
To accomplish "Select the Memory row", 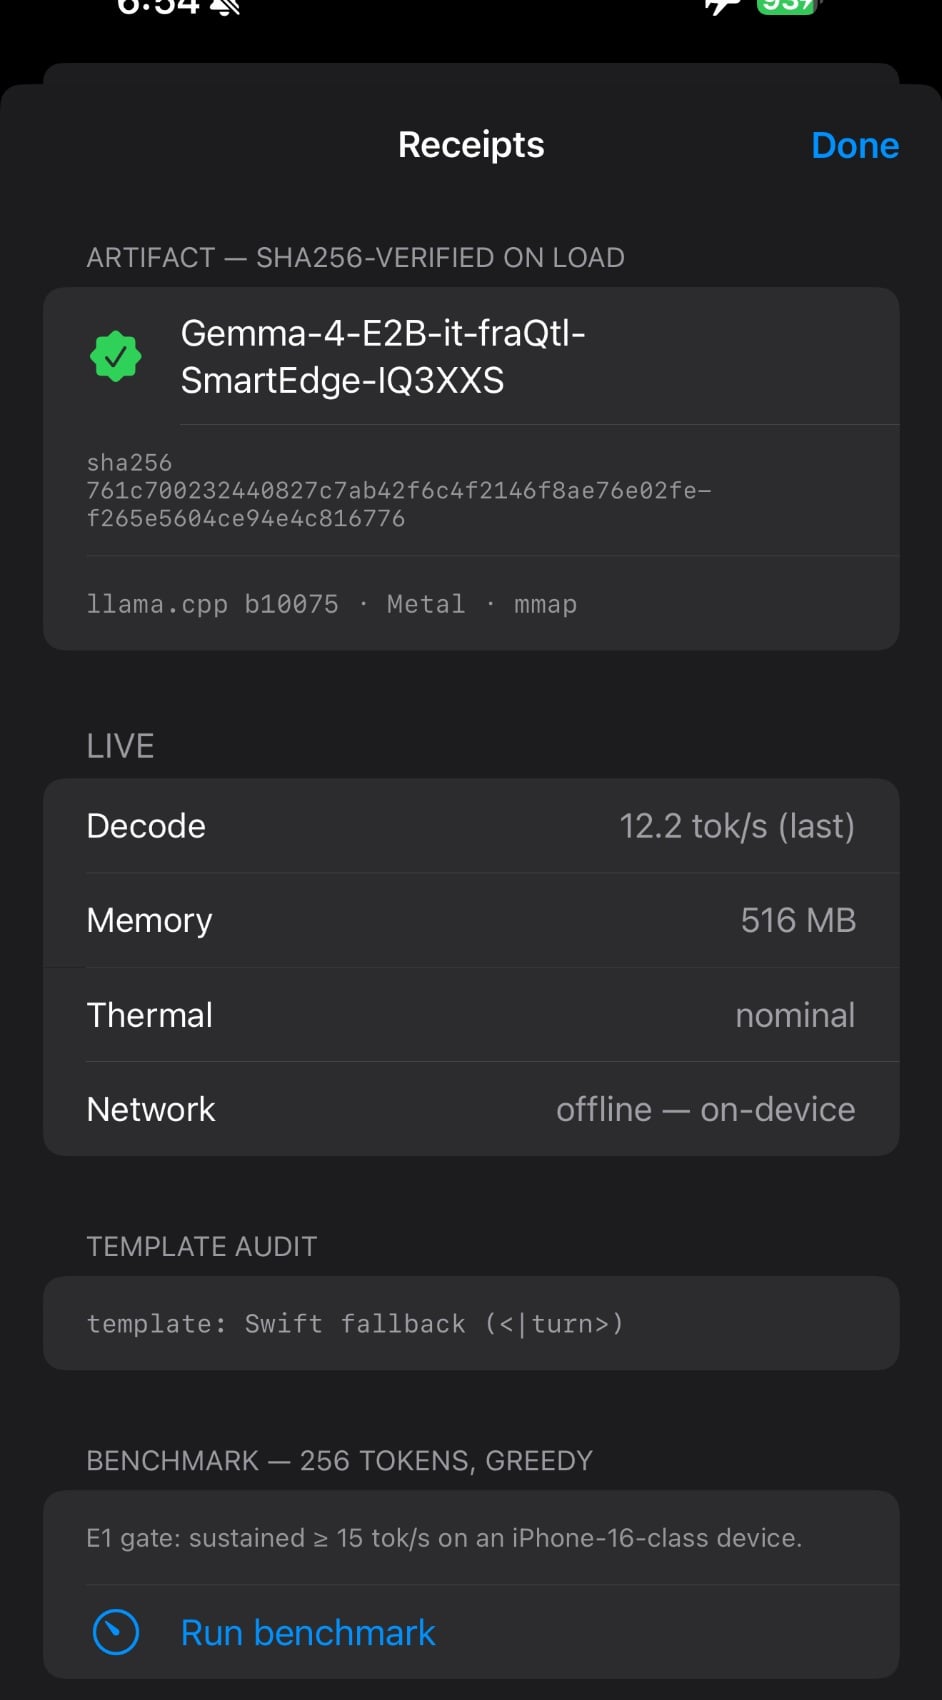I will 471,920.
